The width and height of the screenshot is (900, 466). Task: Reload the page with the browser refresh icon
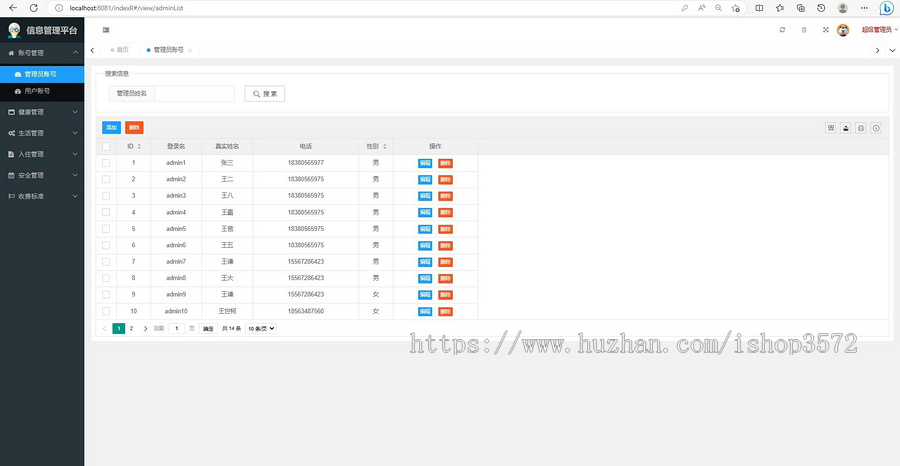tap(34, 8)
